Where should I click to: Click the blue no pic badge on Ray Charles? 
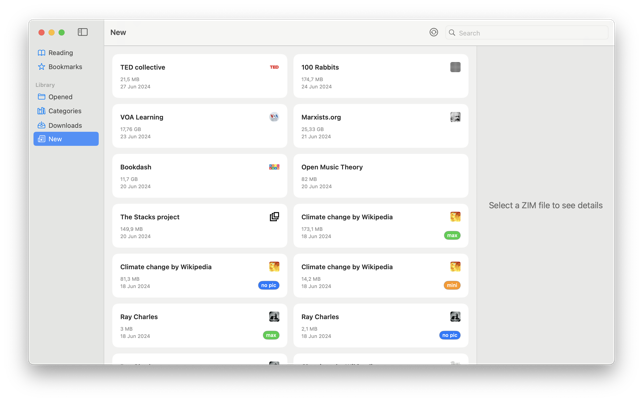coord(450,335)
